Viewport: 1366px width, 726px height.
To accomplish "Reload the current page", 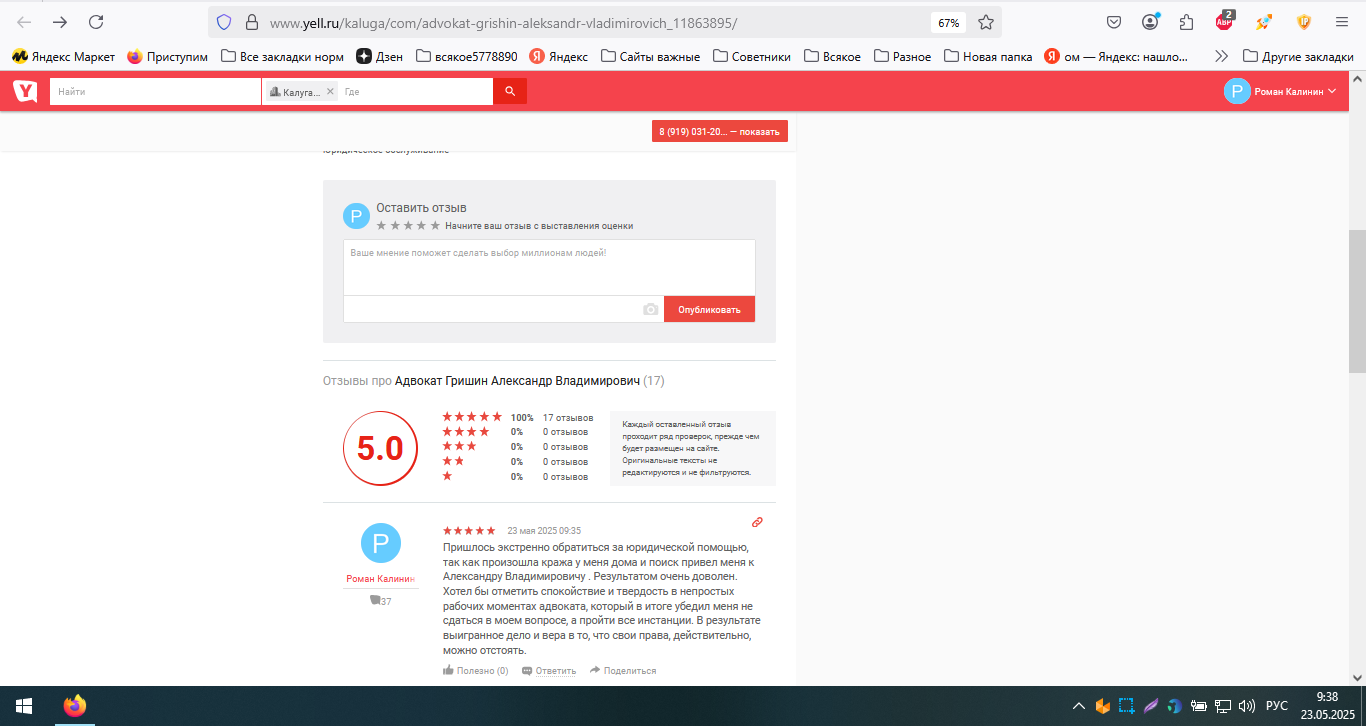I will coord(96,22).
